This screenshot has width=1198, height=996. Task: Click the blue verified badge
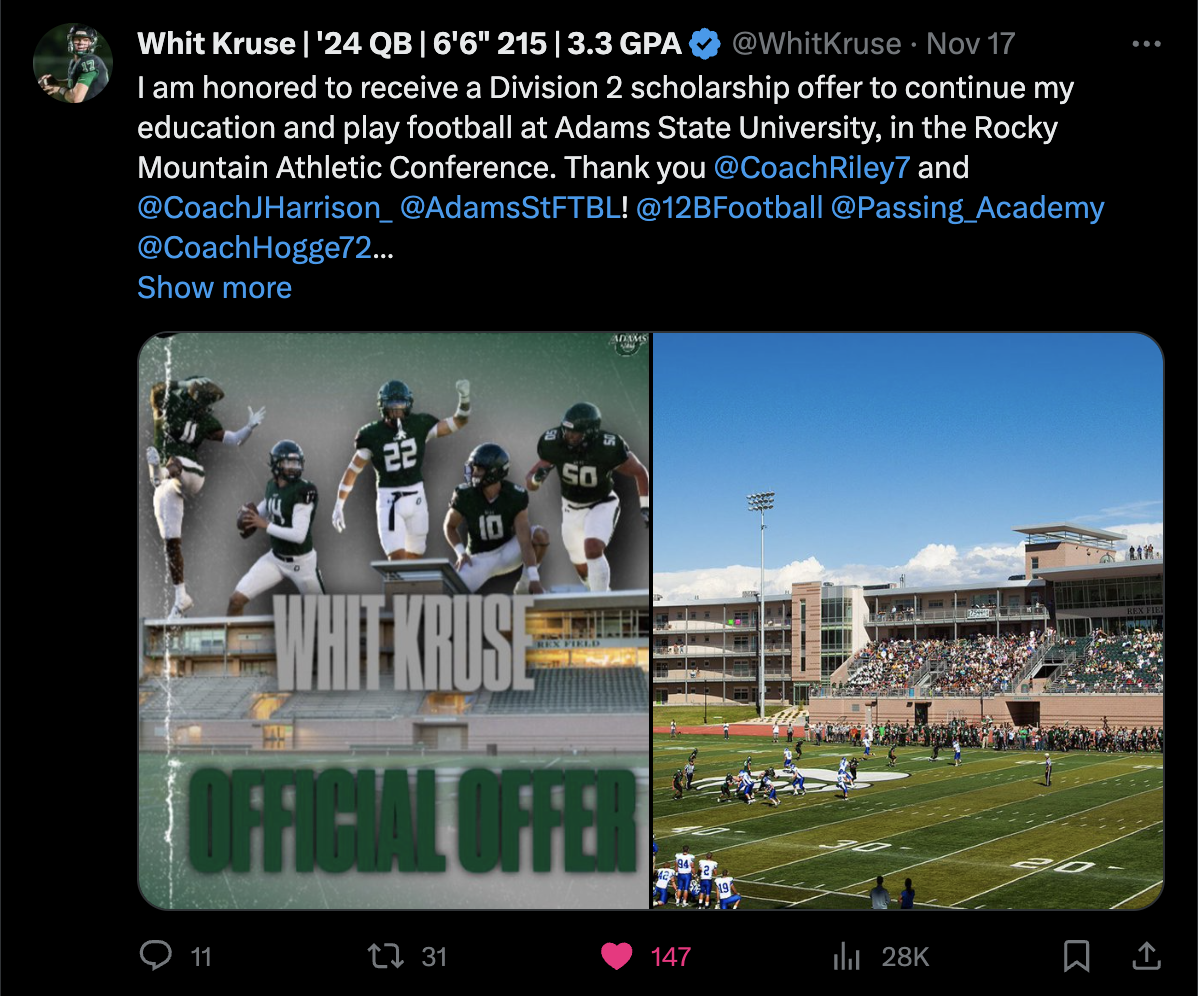pyautogui.click(x=704, y=44)
